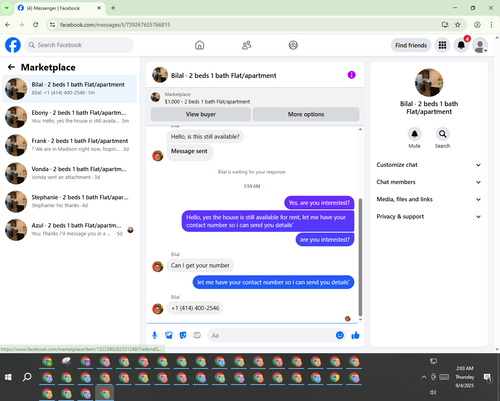Click the 'Hello, is this still available?' message

coord(205,137)
